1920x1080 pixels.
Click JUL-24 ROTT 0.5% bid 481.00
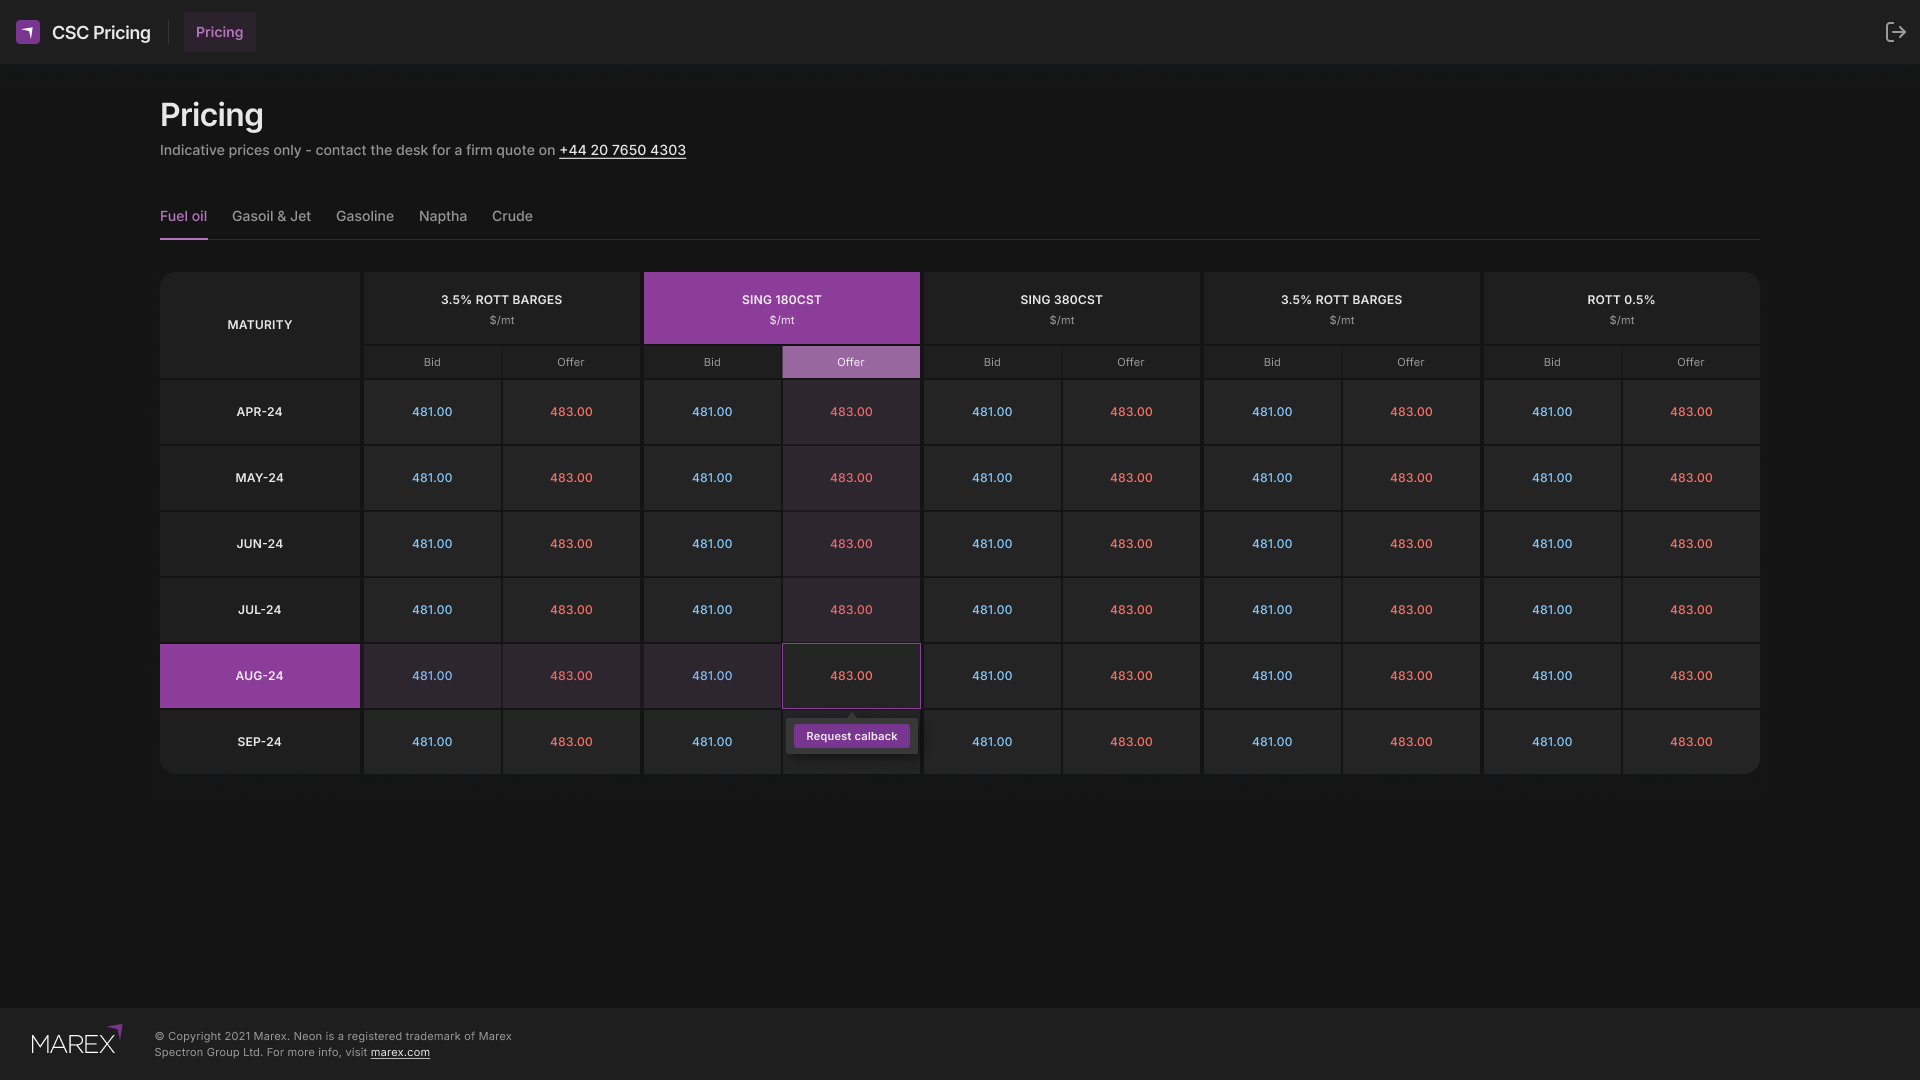[1552, 610]
